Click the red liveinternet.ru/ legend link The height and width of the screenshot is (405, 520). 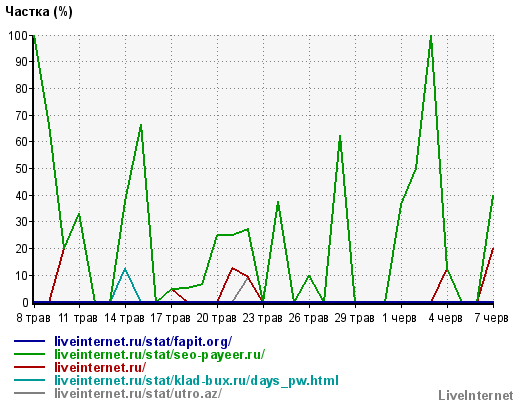click(100, 367)
